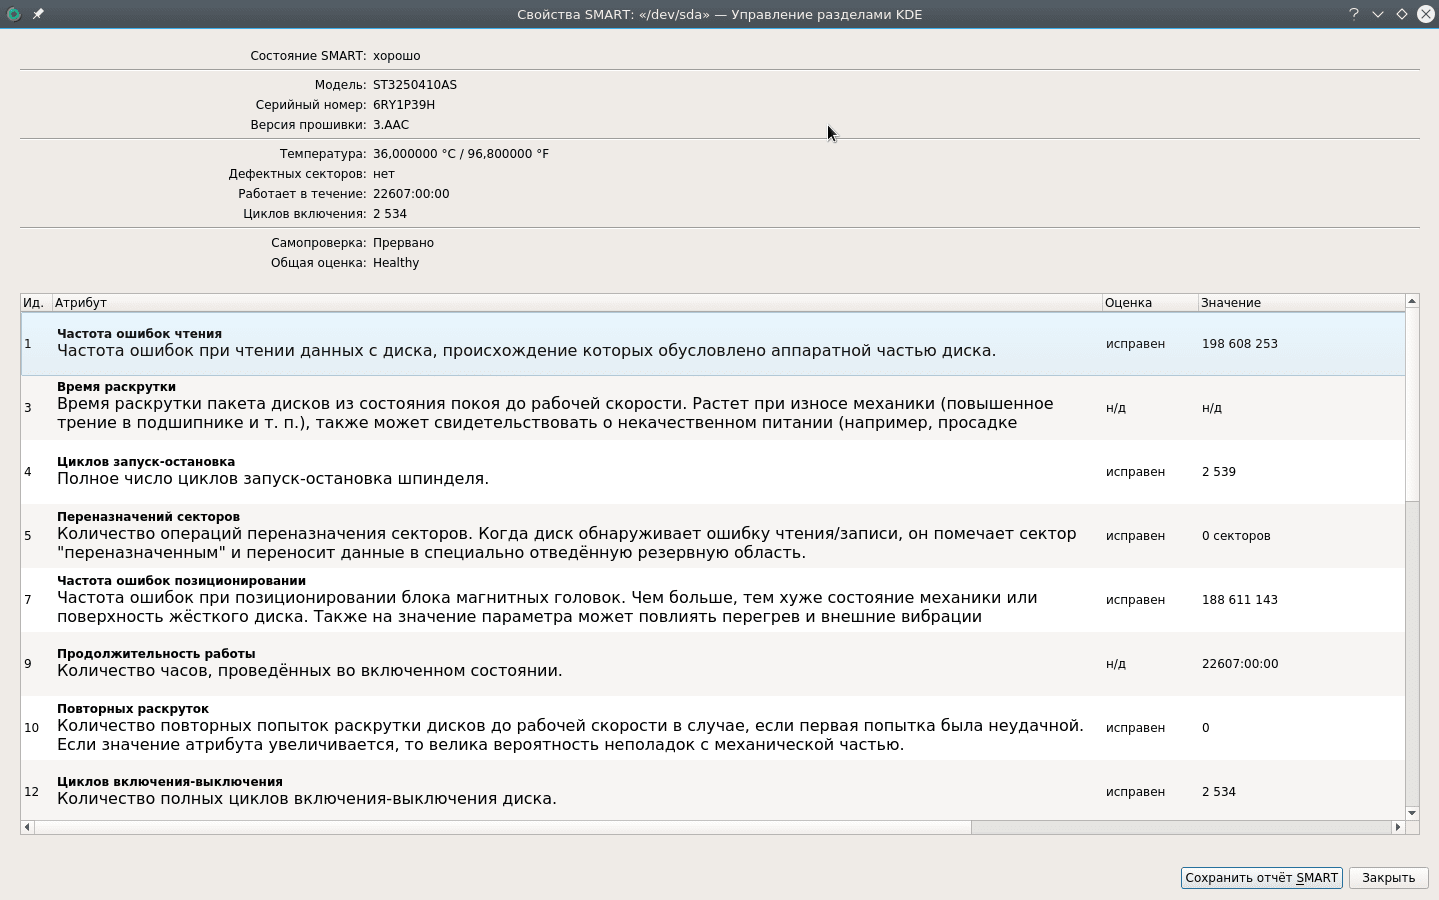
Task: Maximize window using the diamond icon
Action: [x=1402, y=14]
